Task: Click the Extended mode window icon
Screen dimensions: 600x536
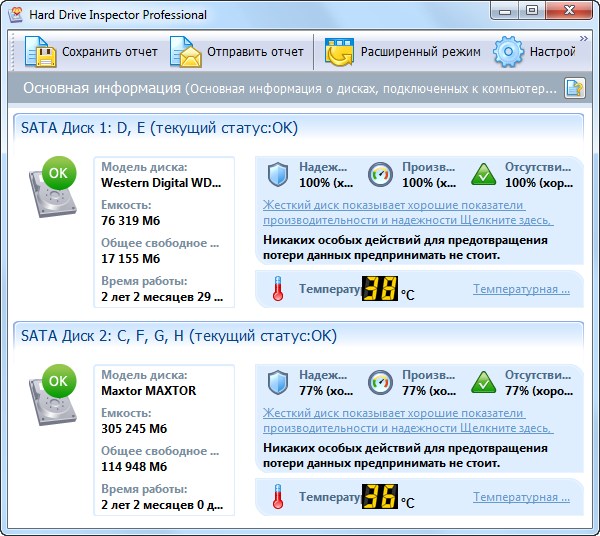Action: [339, 52]
